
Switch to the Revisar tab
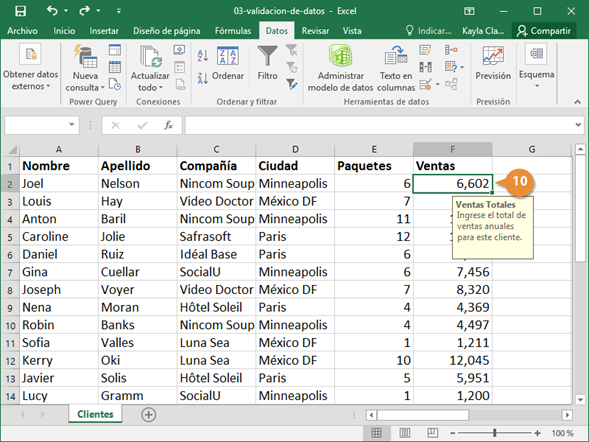(x=315, y=31)
